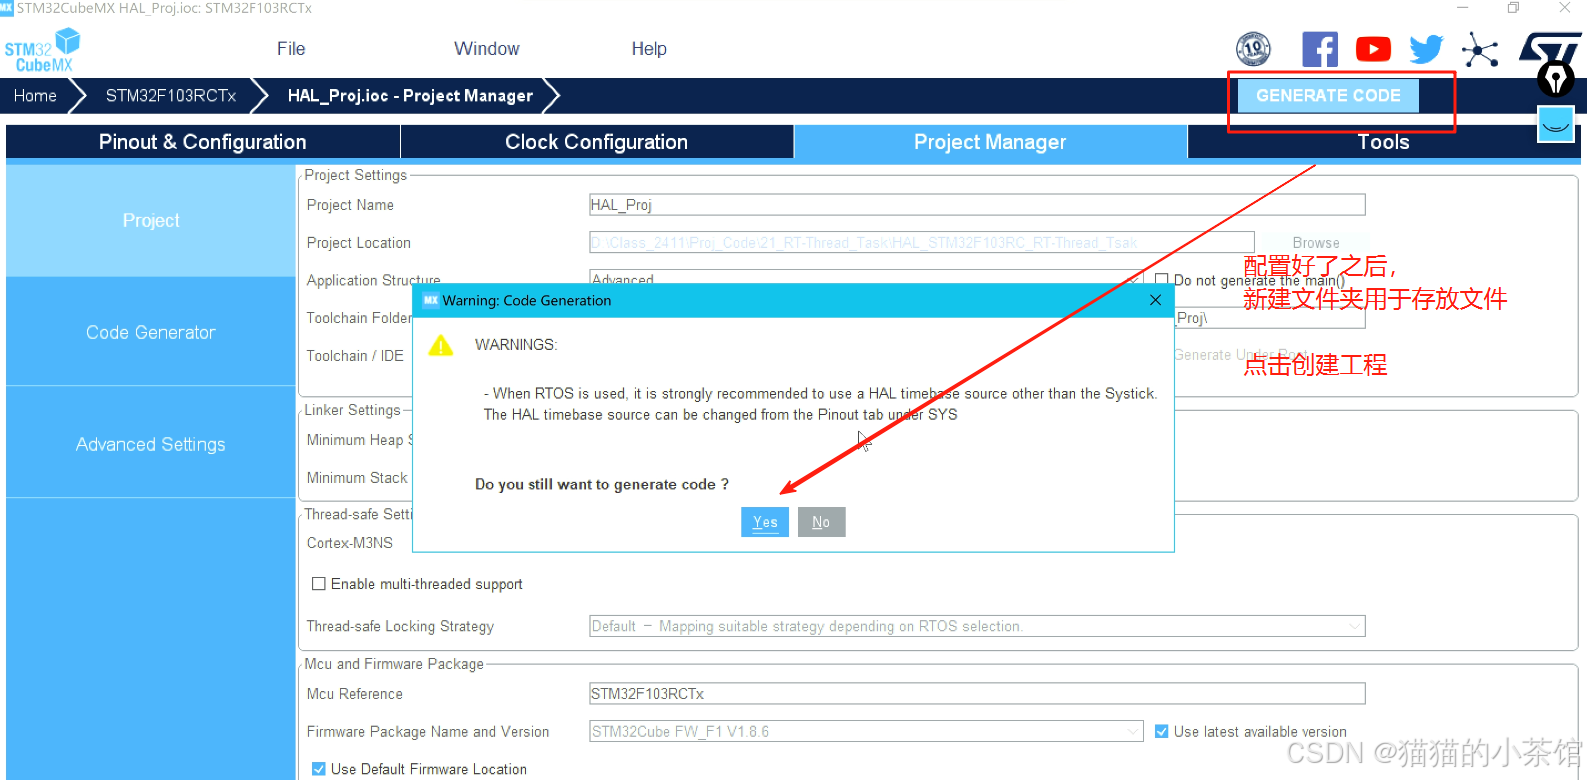Click No to cancel code generation
Viewport: 1587px width, 780px height.
tap(821, 522)
